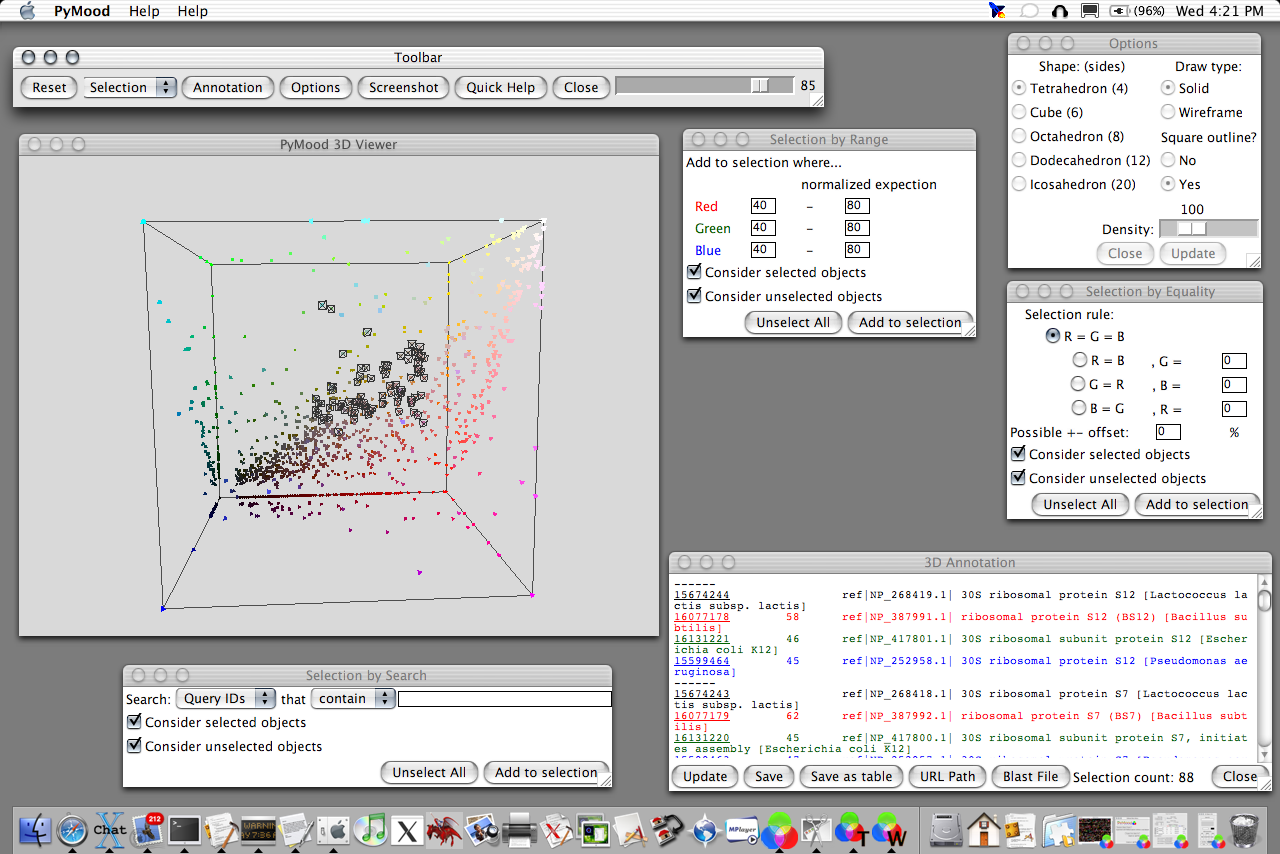The height and width of the screenshot is (854, 1280).
Task: Click the battery status 96% icon
Action: [x=1136, y=11]
